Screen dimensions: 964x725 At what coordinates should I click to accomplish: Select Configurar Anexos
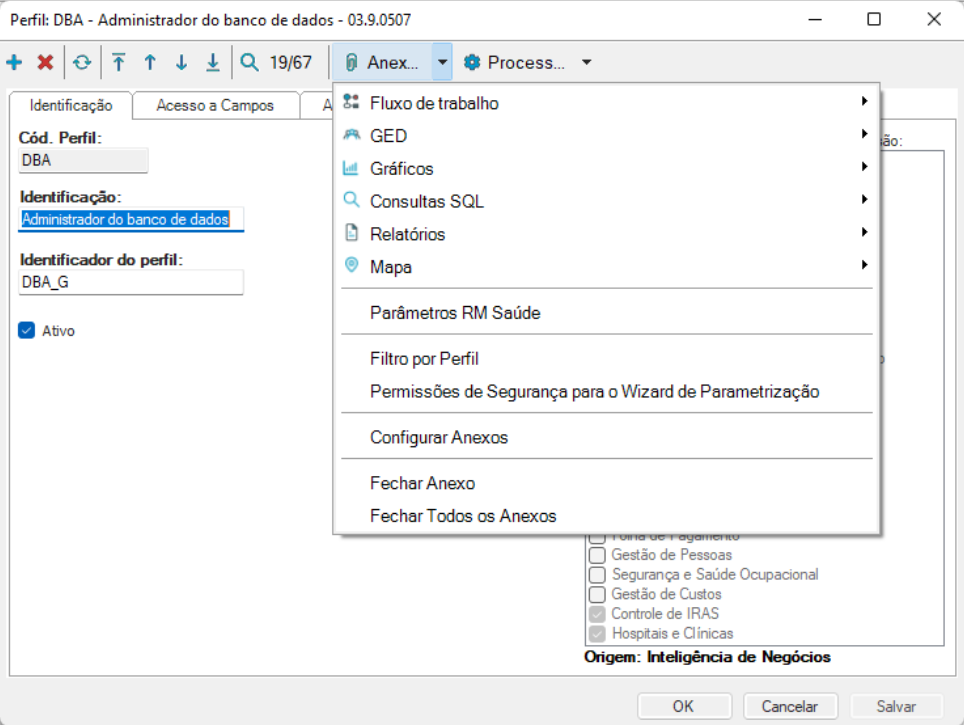[607, 437]
